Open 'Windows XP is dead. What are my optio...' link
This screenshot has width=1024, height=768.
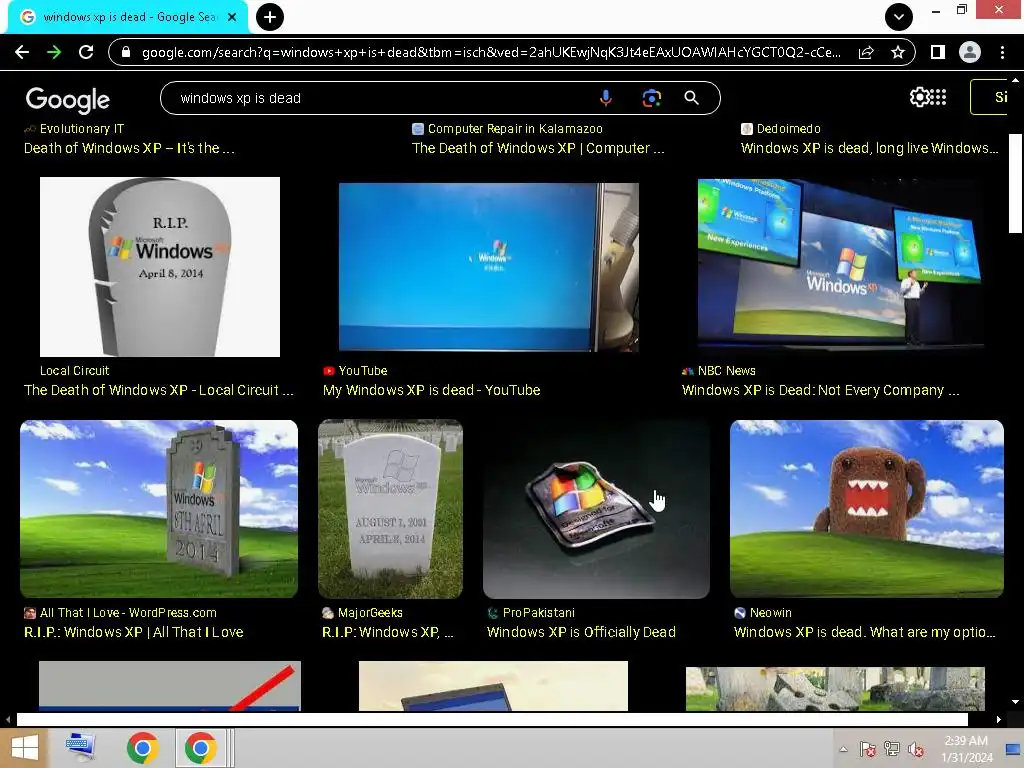click(x=865, y=632)
